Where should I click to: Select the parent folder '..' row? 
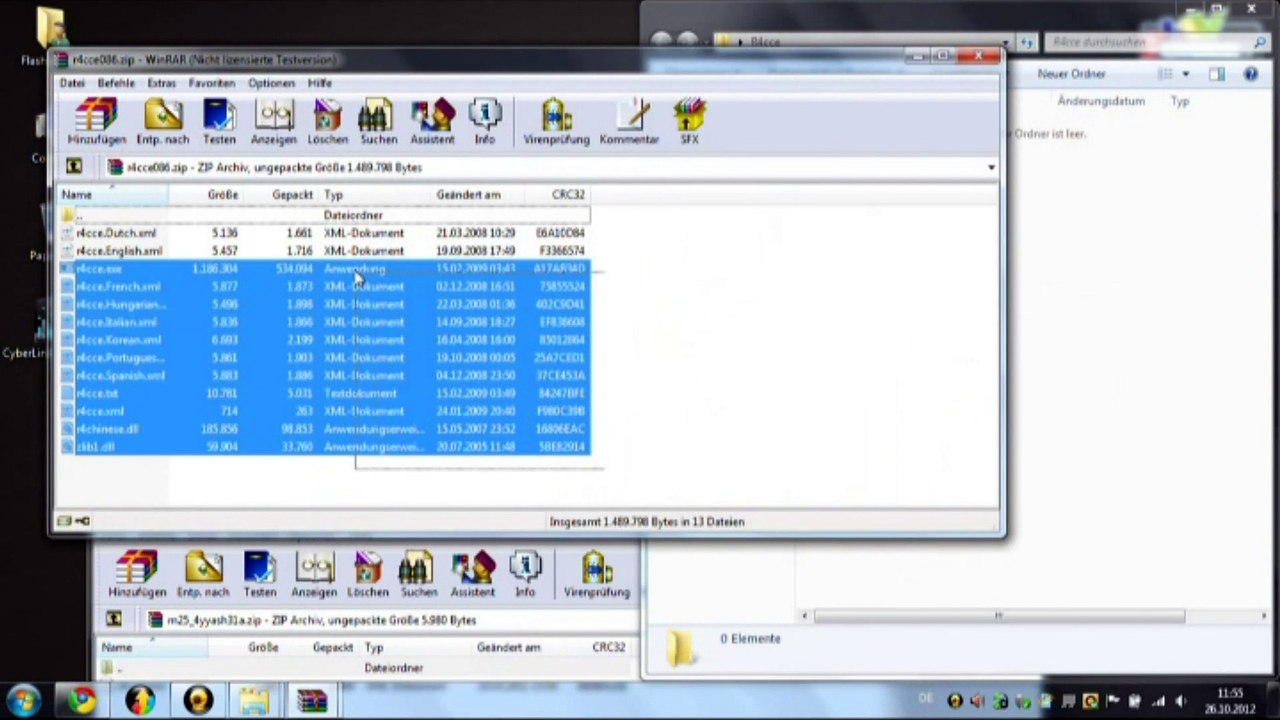pos(325,215)
